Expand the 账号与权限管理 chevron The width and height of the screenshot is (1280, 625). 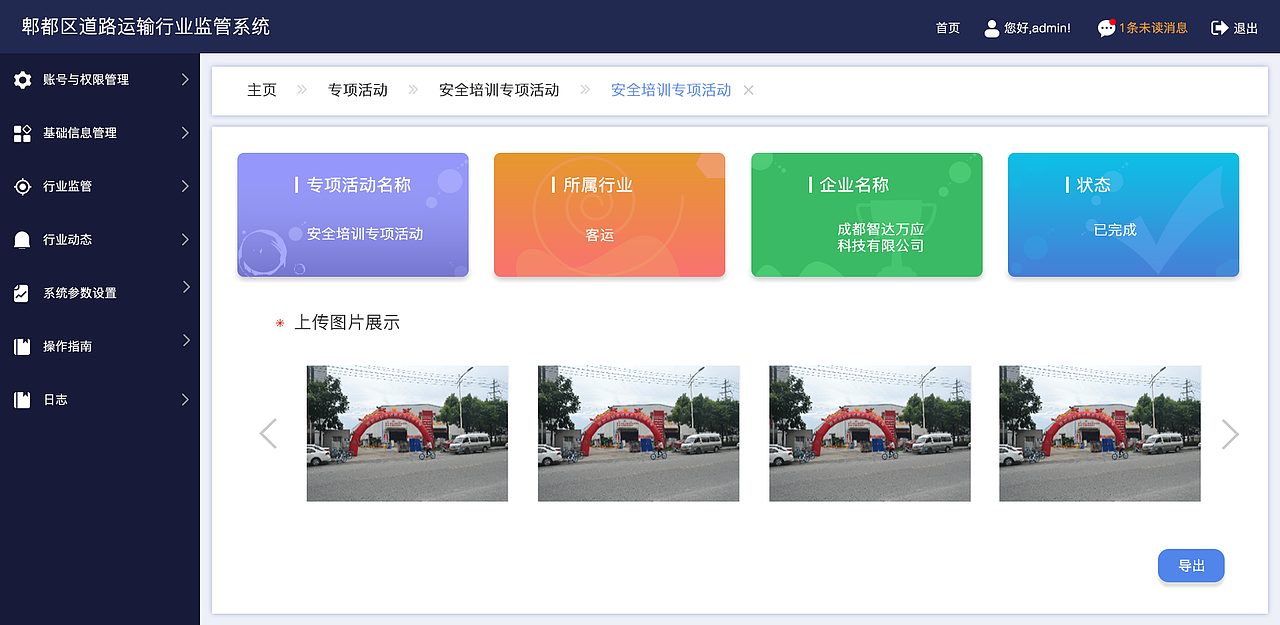(x=183, y=80)
